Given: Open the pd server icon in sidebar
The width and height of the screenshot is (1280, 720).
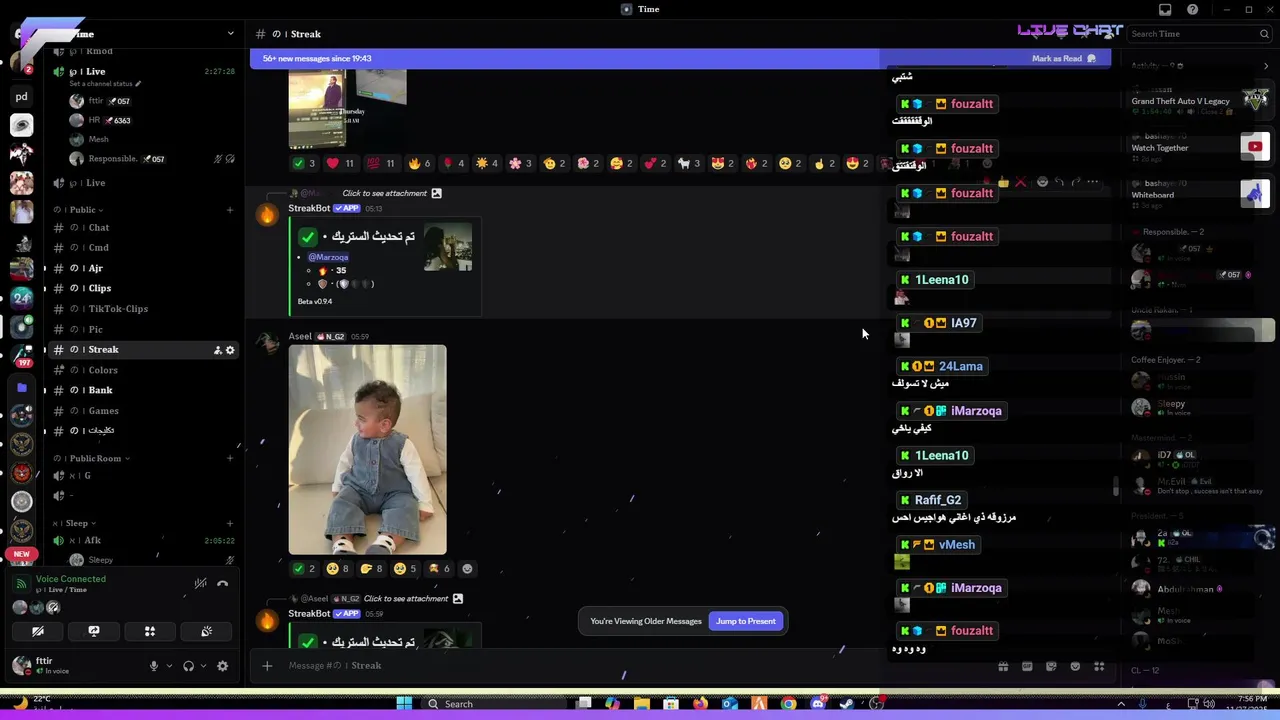Looking at the screenshot, I should [21, 97].
